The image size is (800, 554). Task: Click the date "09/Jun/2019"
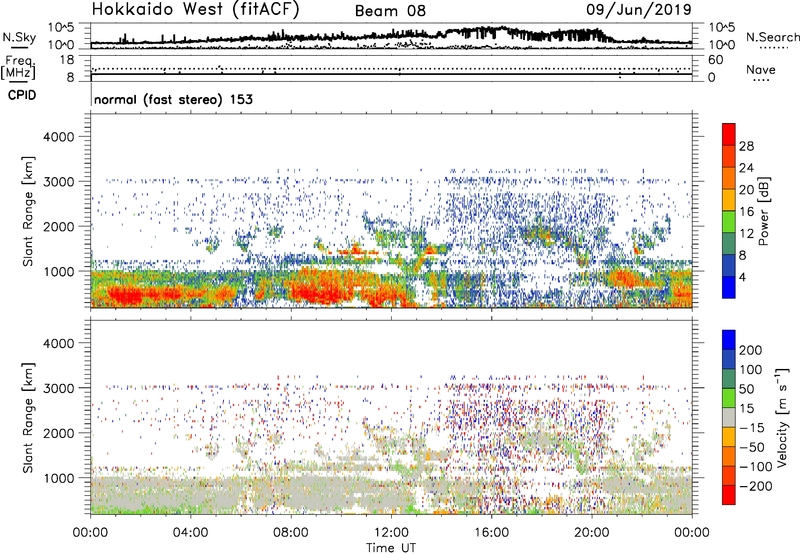coord(639,9)
